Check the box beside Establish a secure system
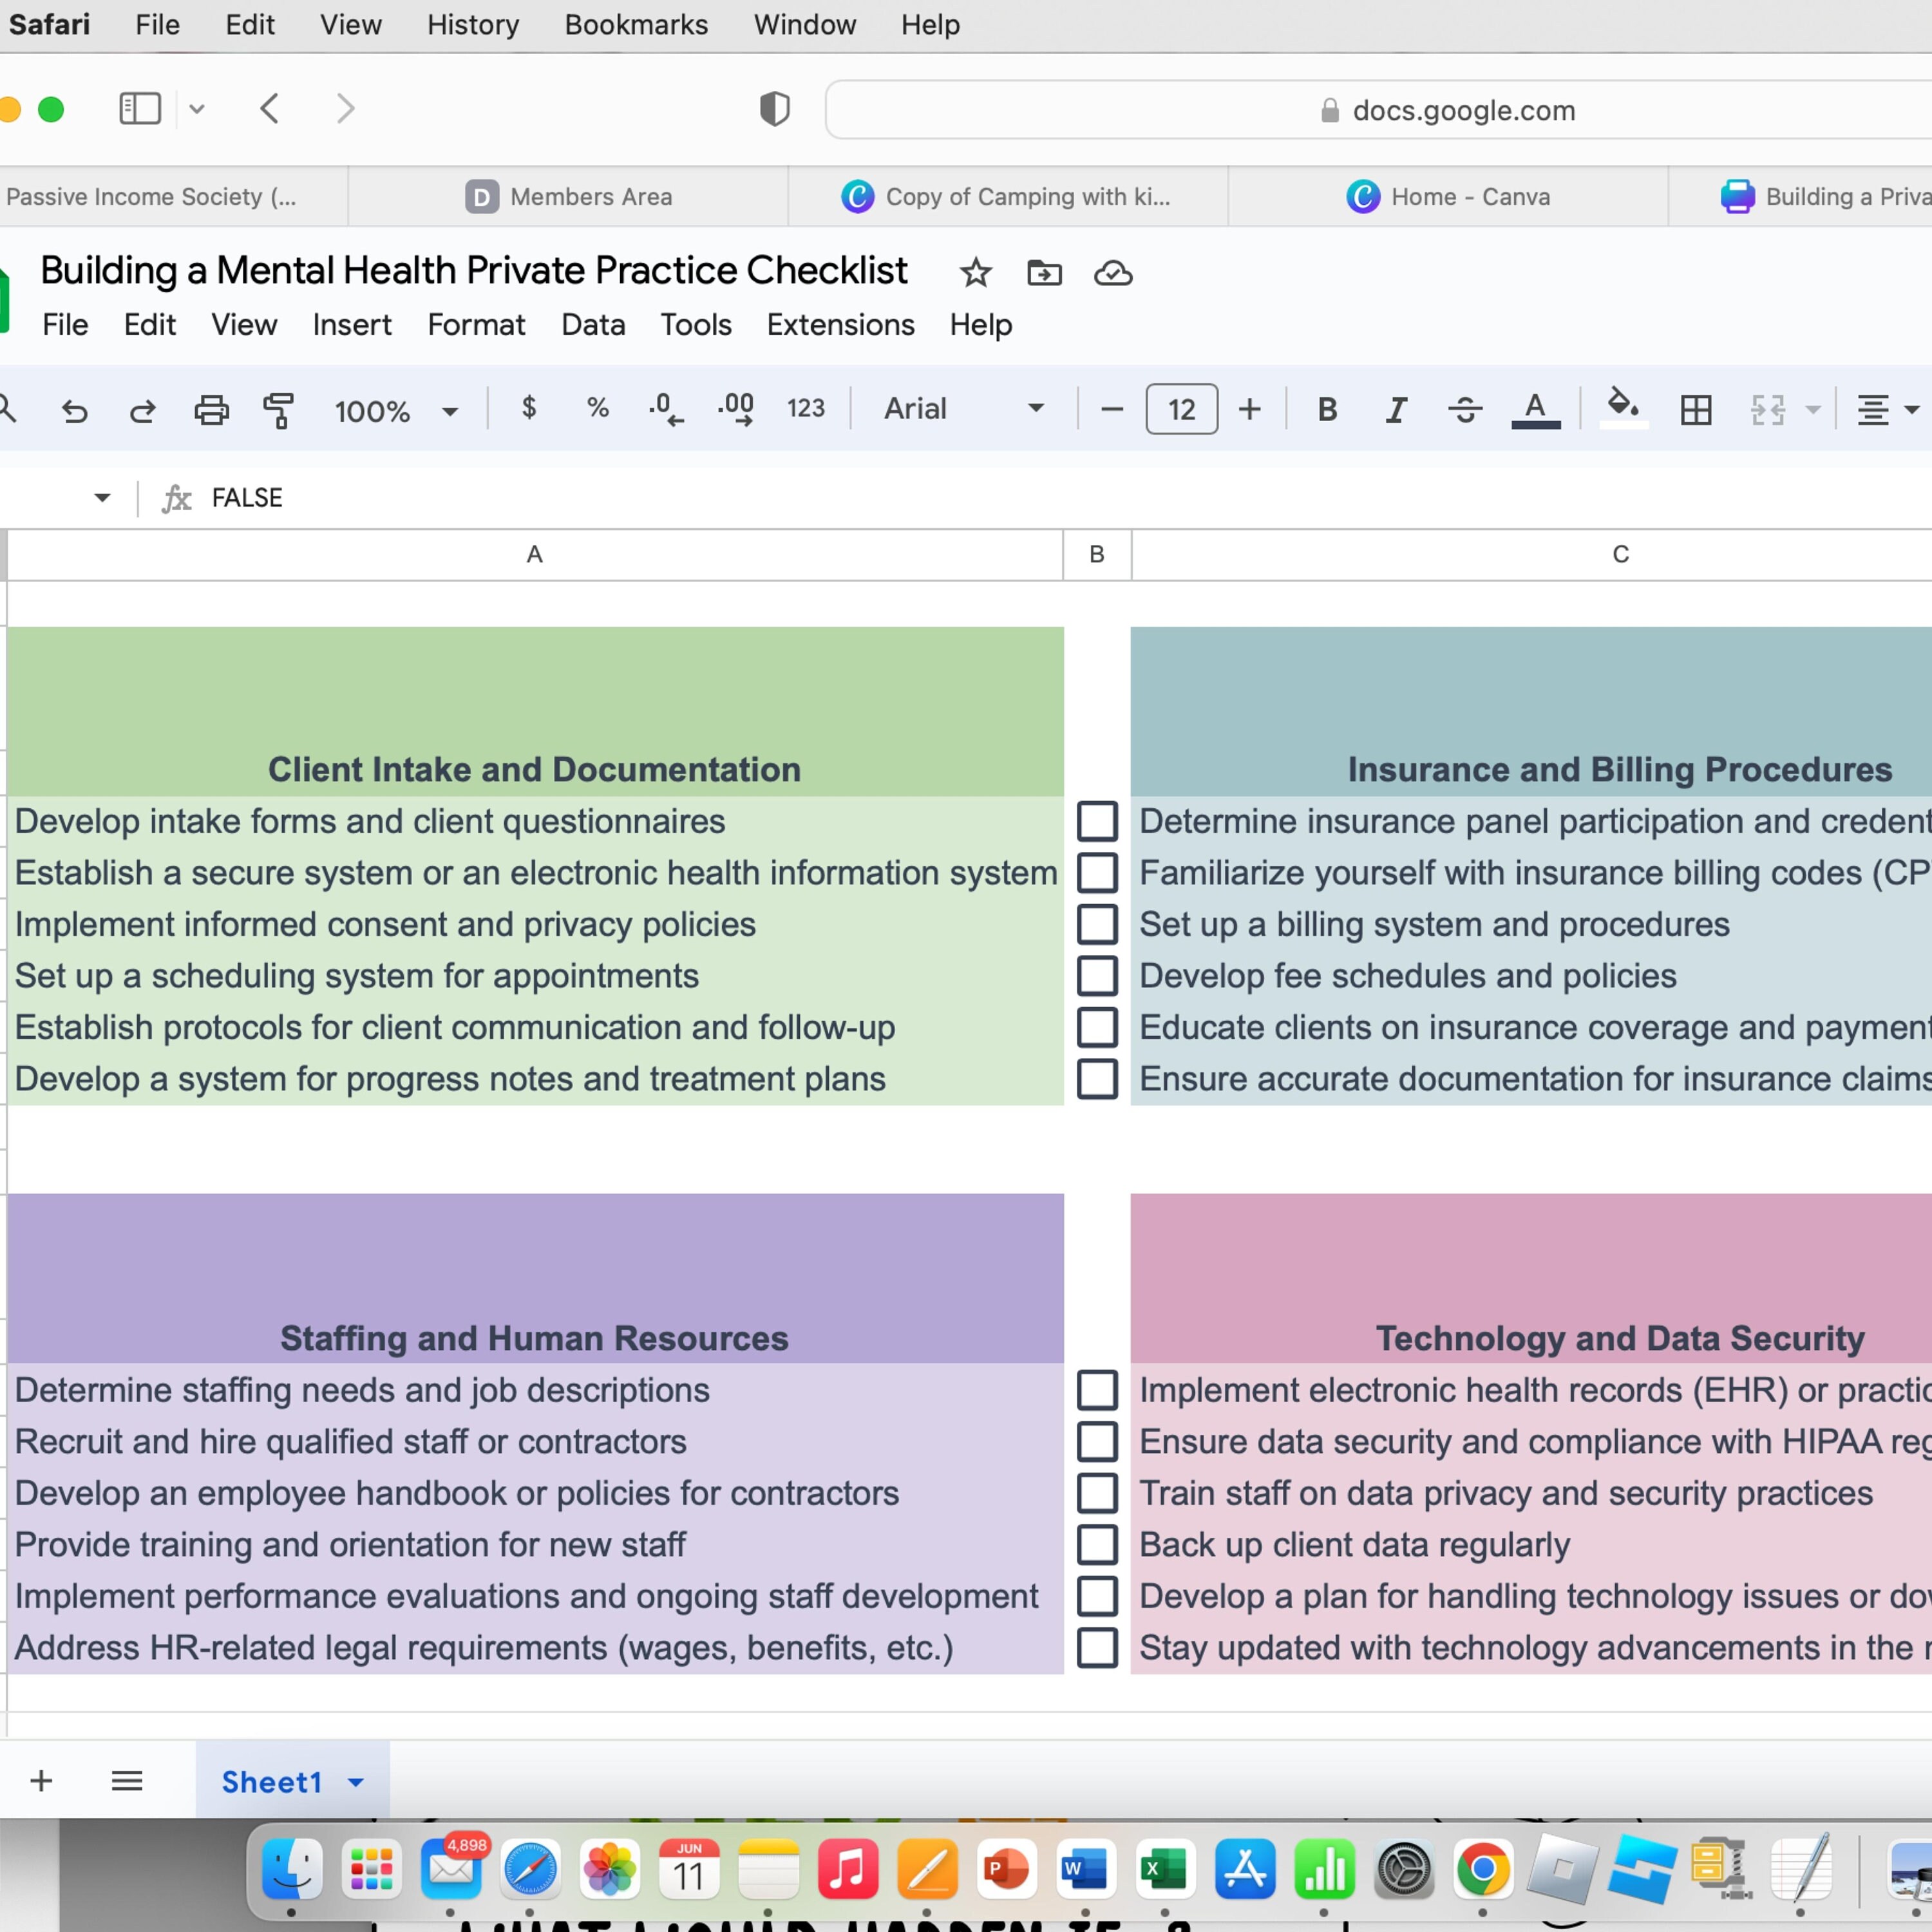This screenshot has height=1932, width=1932. (1097, 873)
